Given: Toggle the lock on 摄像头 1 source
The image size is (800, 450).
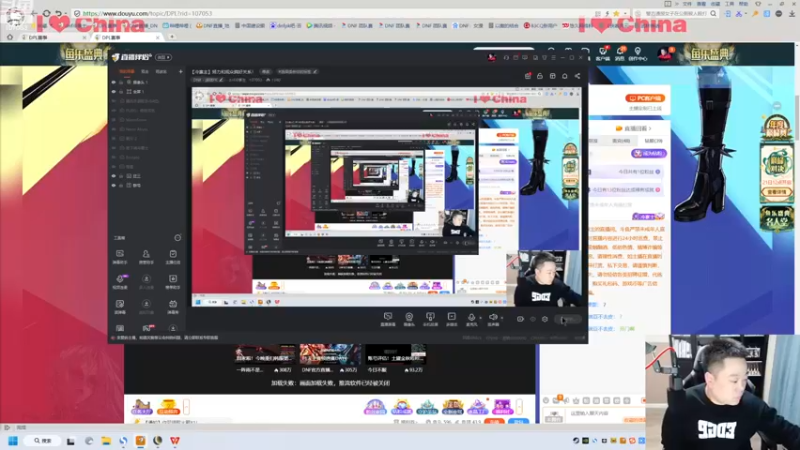Looking at the screenshot, I should pyautogui.click(x=121, y=82).
